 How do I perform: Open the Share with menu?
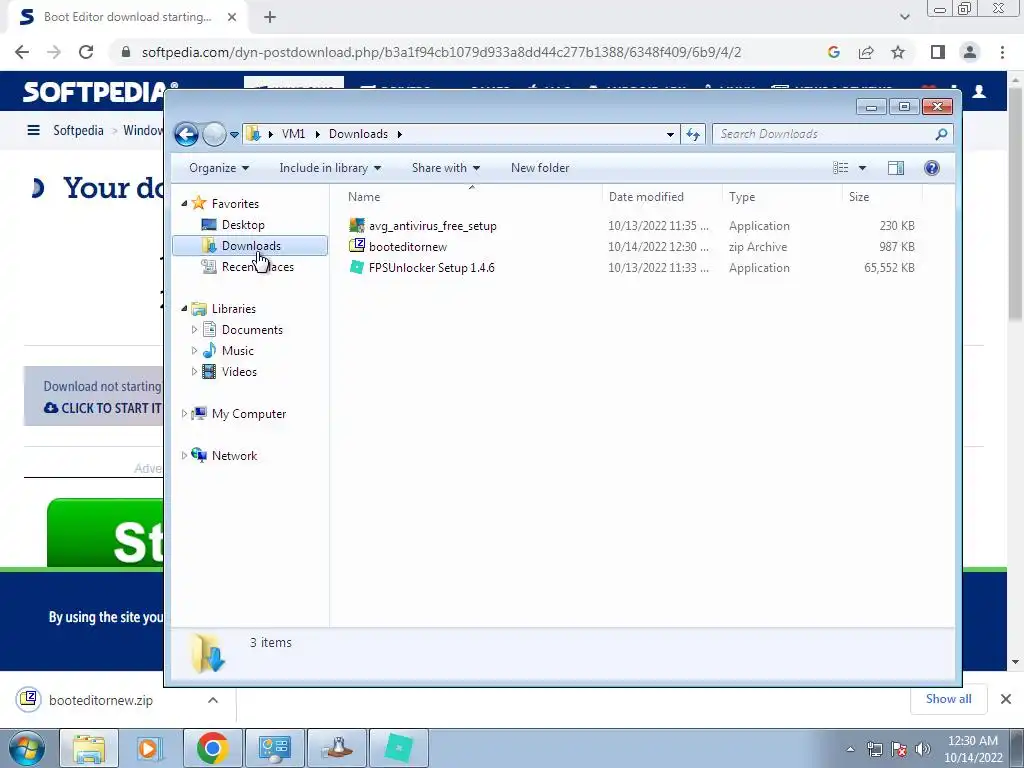coord(445,168)
